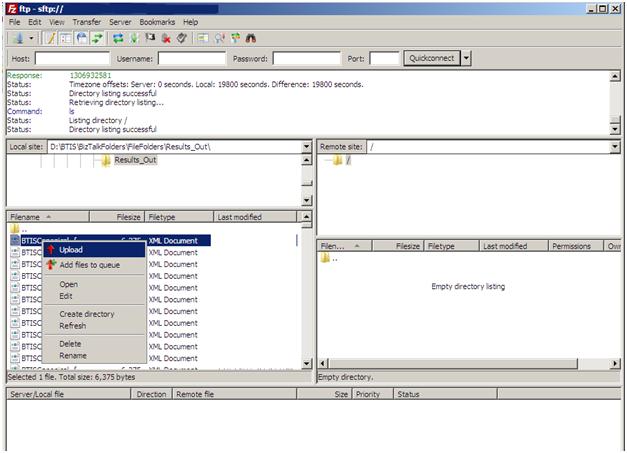627x453 pixels.
Task: Click message log scrollbar down arrow
Action: 615,129
